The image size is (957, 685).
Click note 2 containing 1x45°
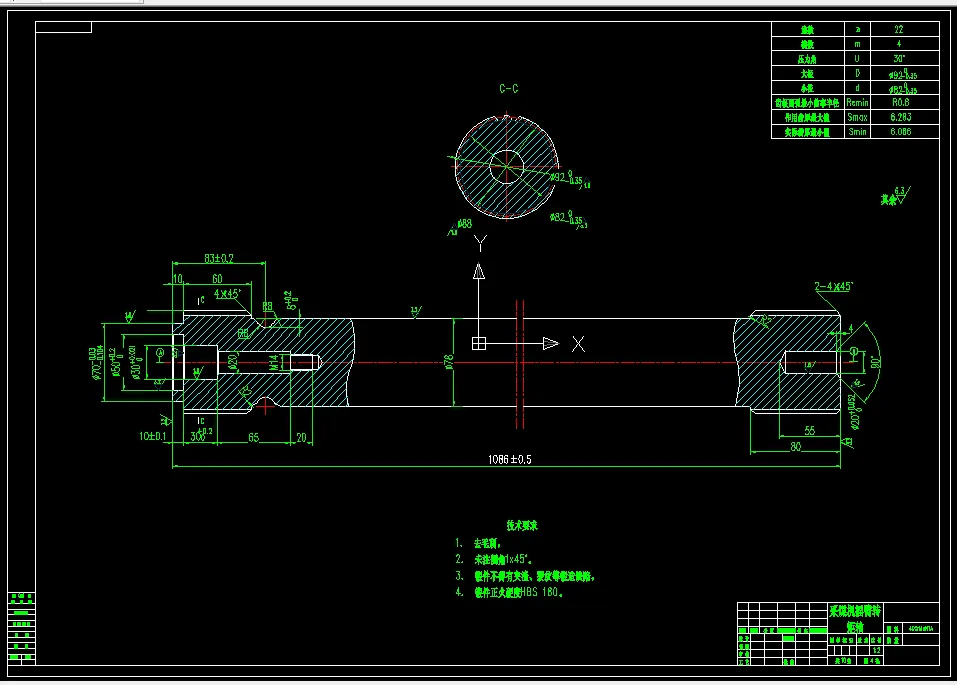coord(494,559)
